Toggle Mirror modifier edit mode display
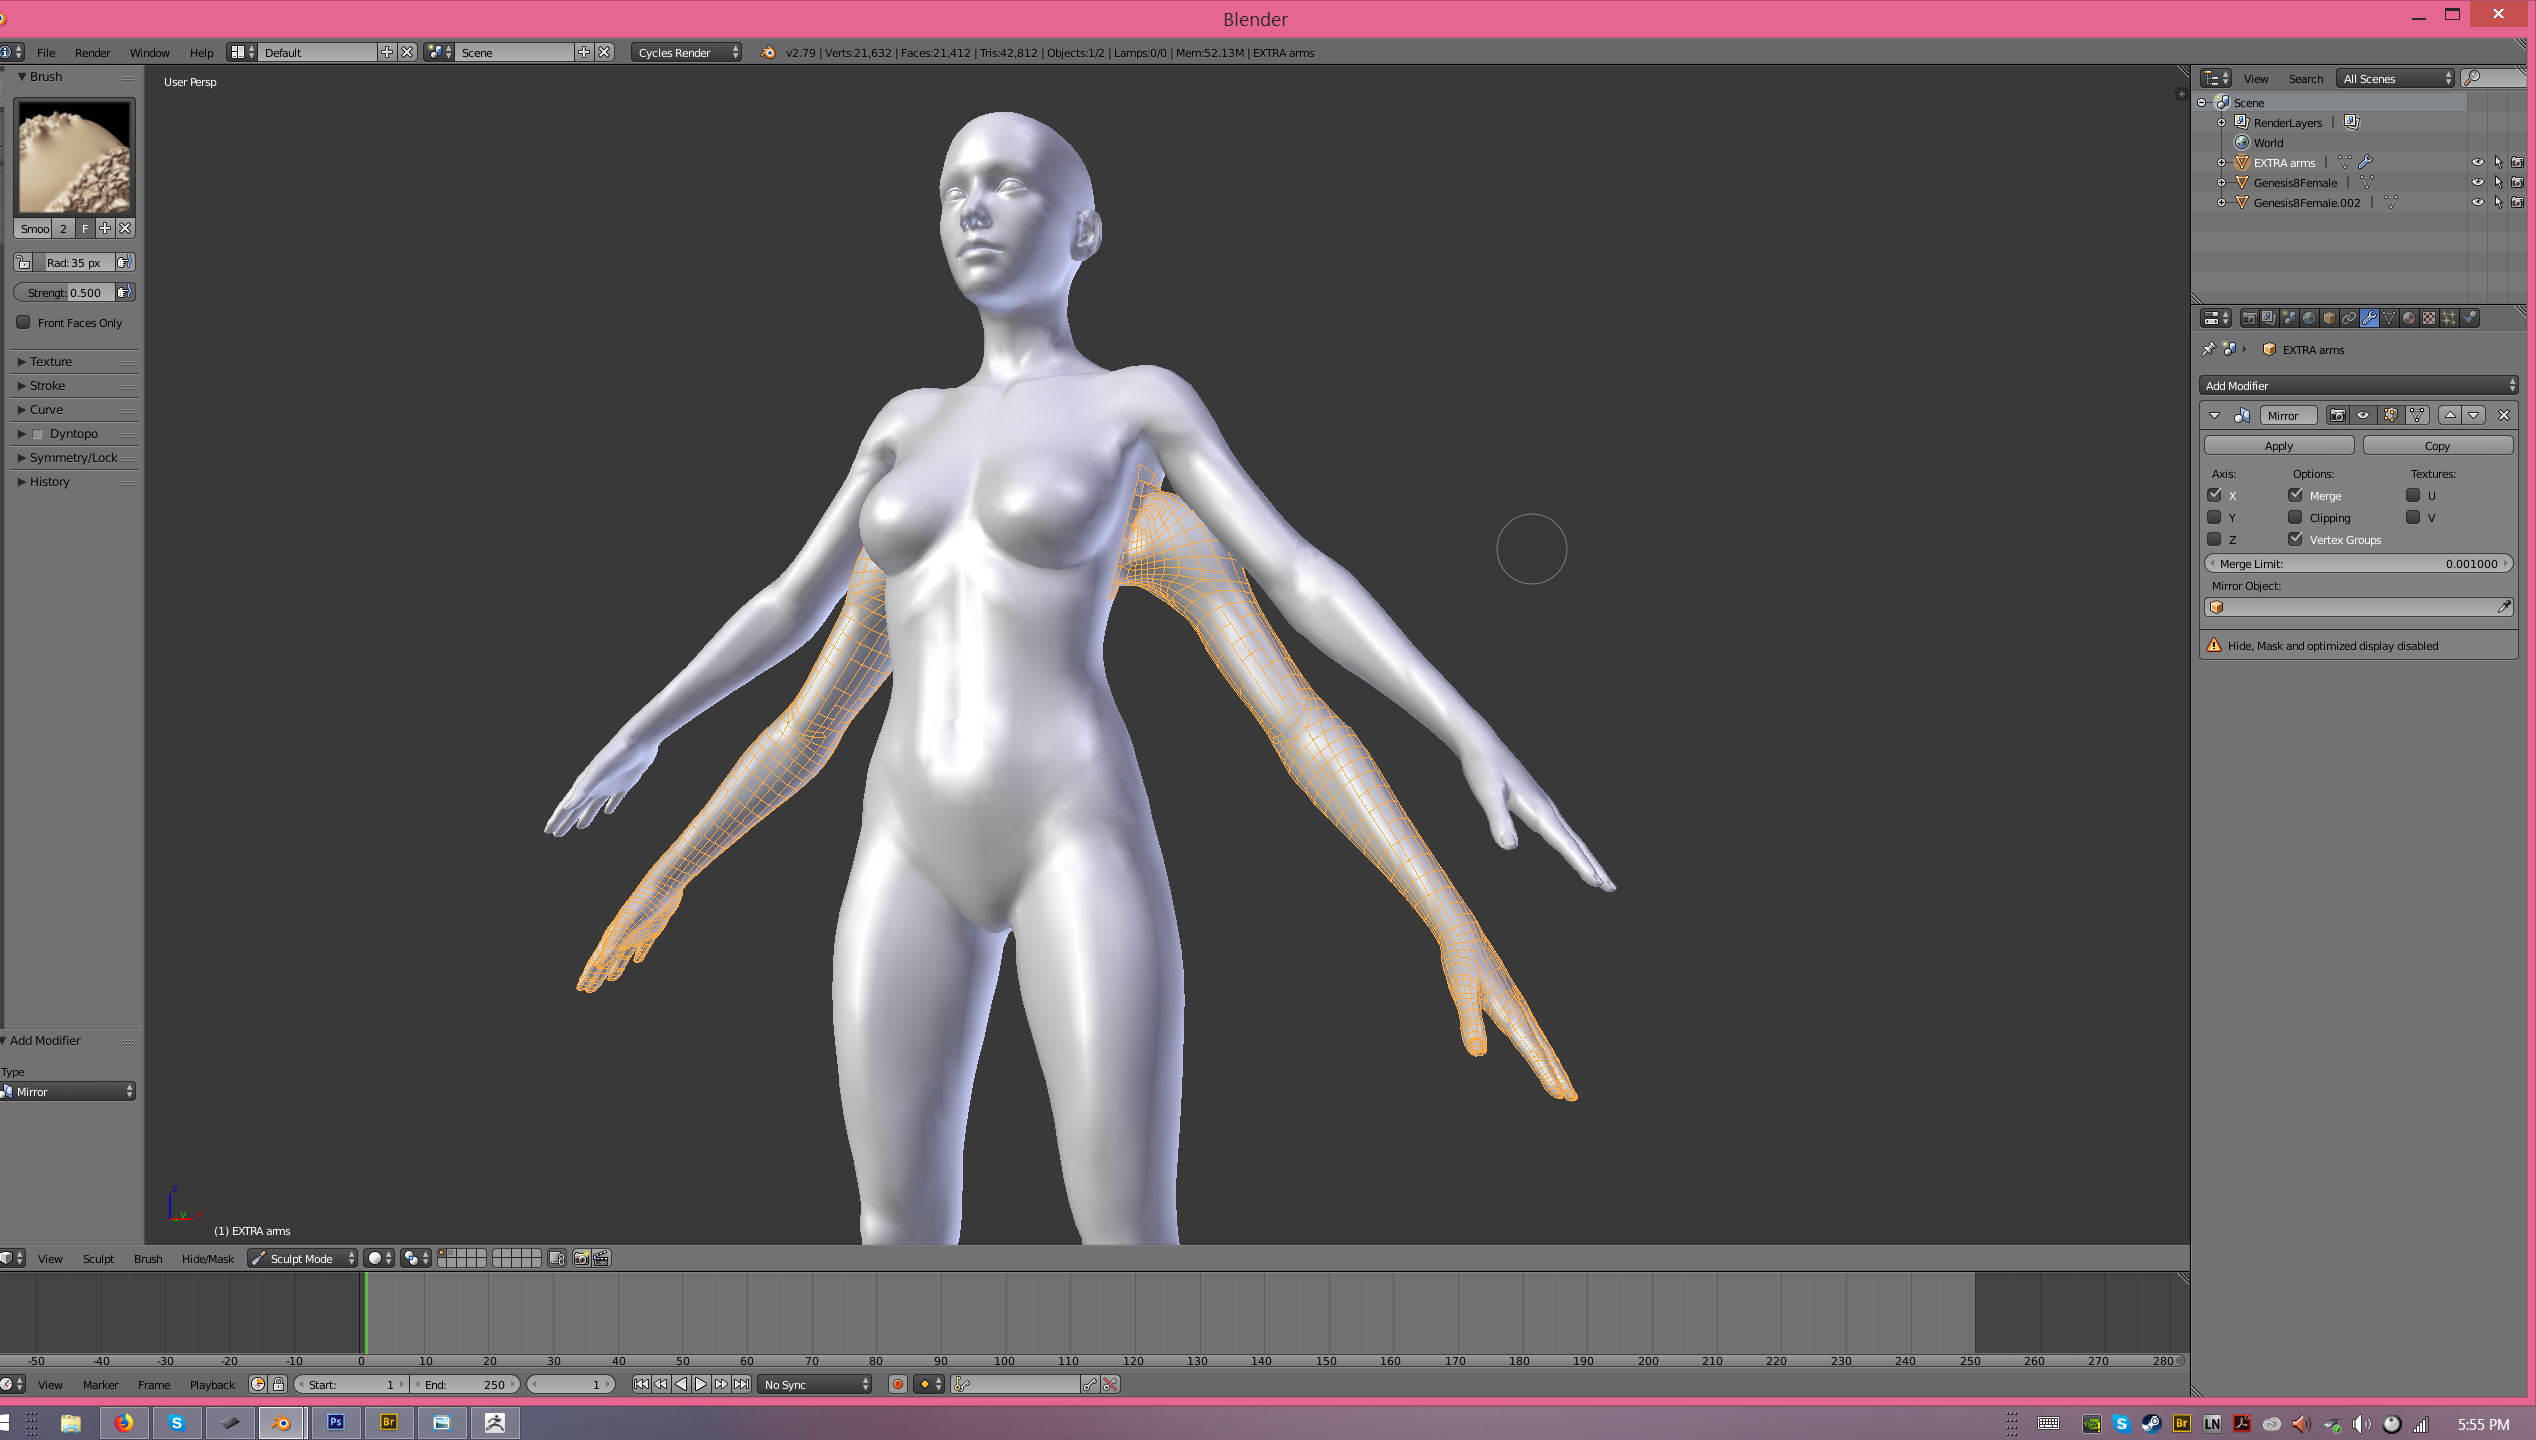2536x1440 pixels. (x=2390, y=415)
